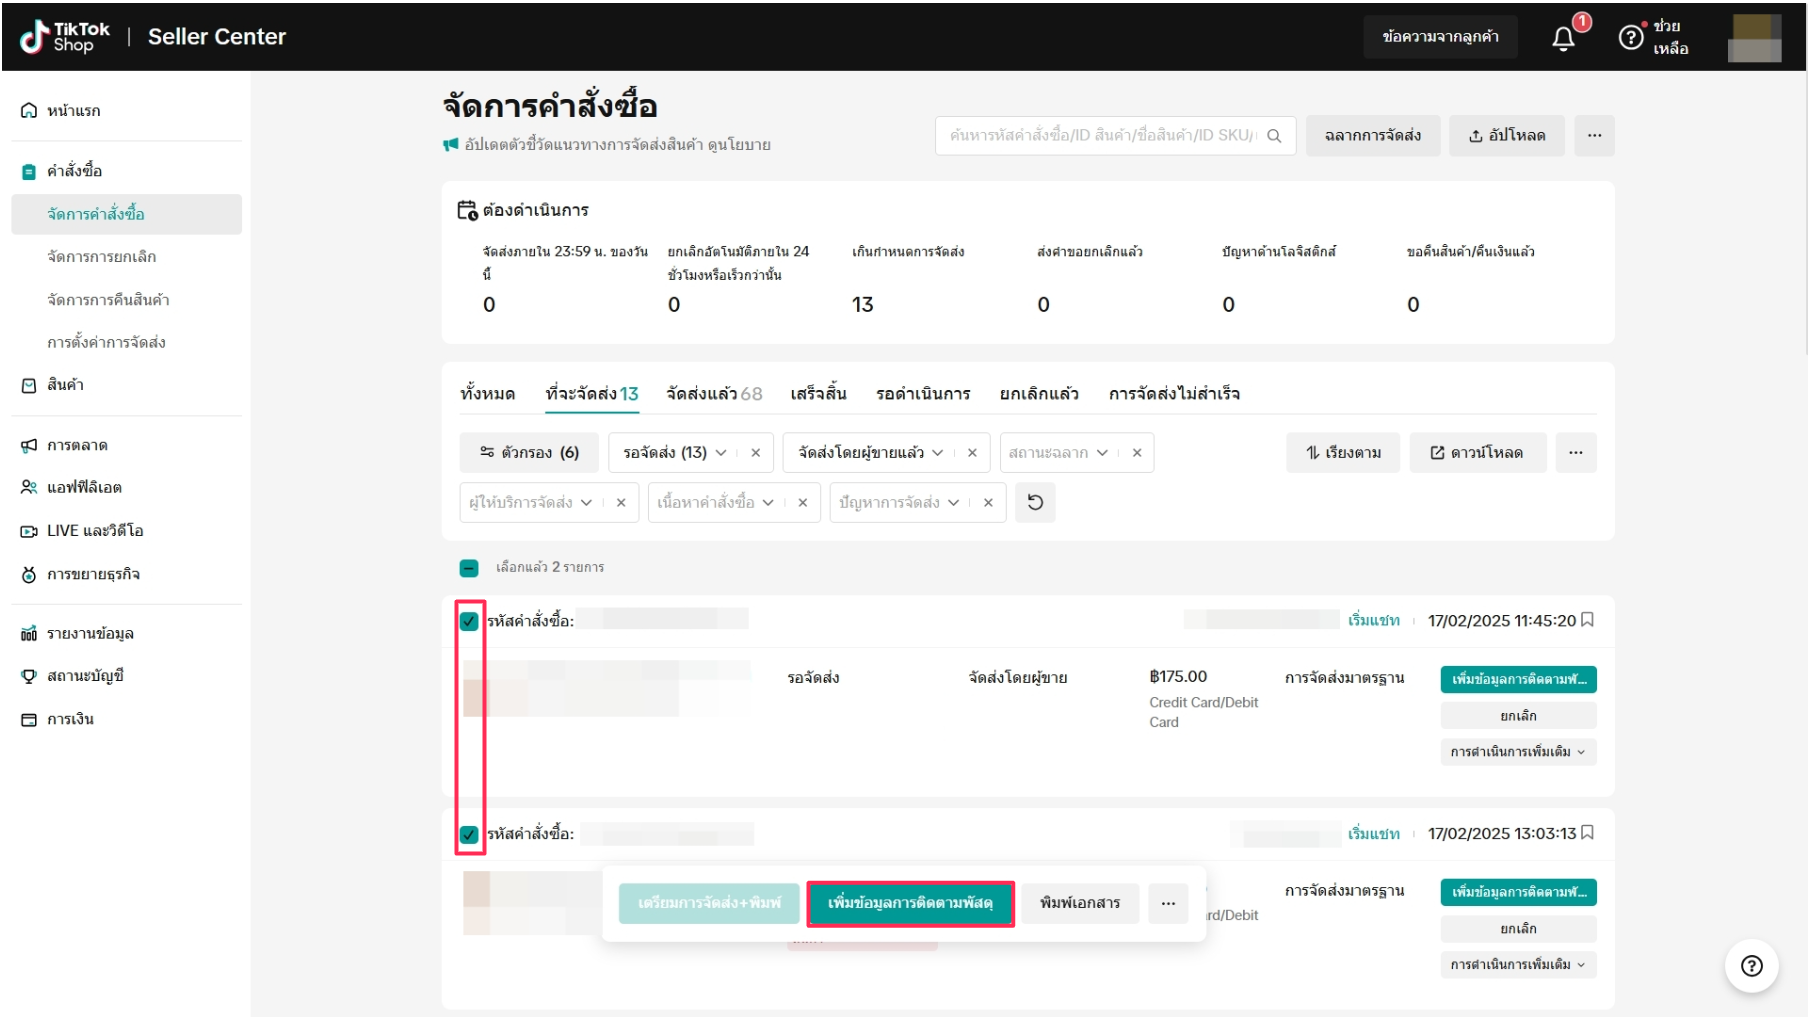Screen dimensions: 1808x1017
Task: Clear the สถานะฉลาก filter
Action: [1137, 453]
